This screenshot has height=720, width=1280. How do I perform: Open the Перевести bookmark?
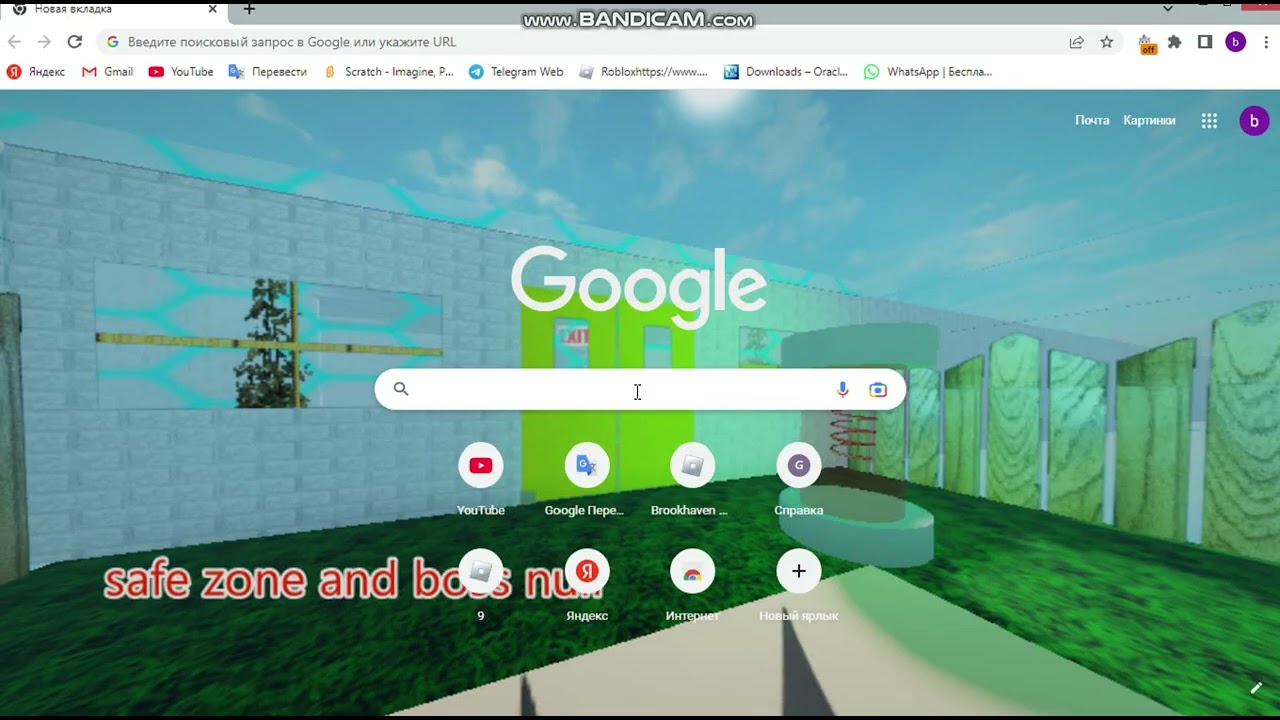pyautogui.click(x=268, y=72)
